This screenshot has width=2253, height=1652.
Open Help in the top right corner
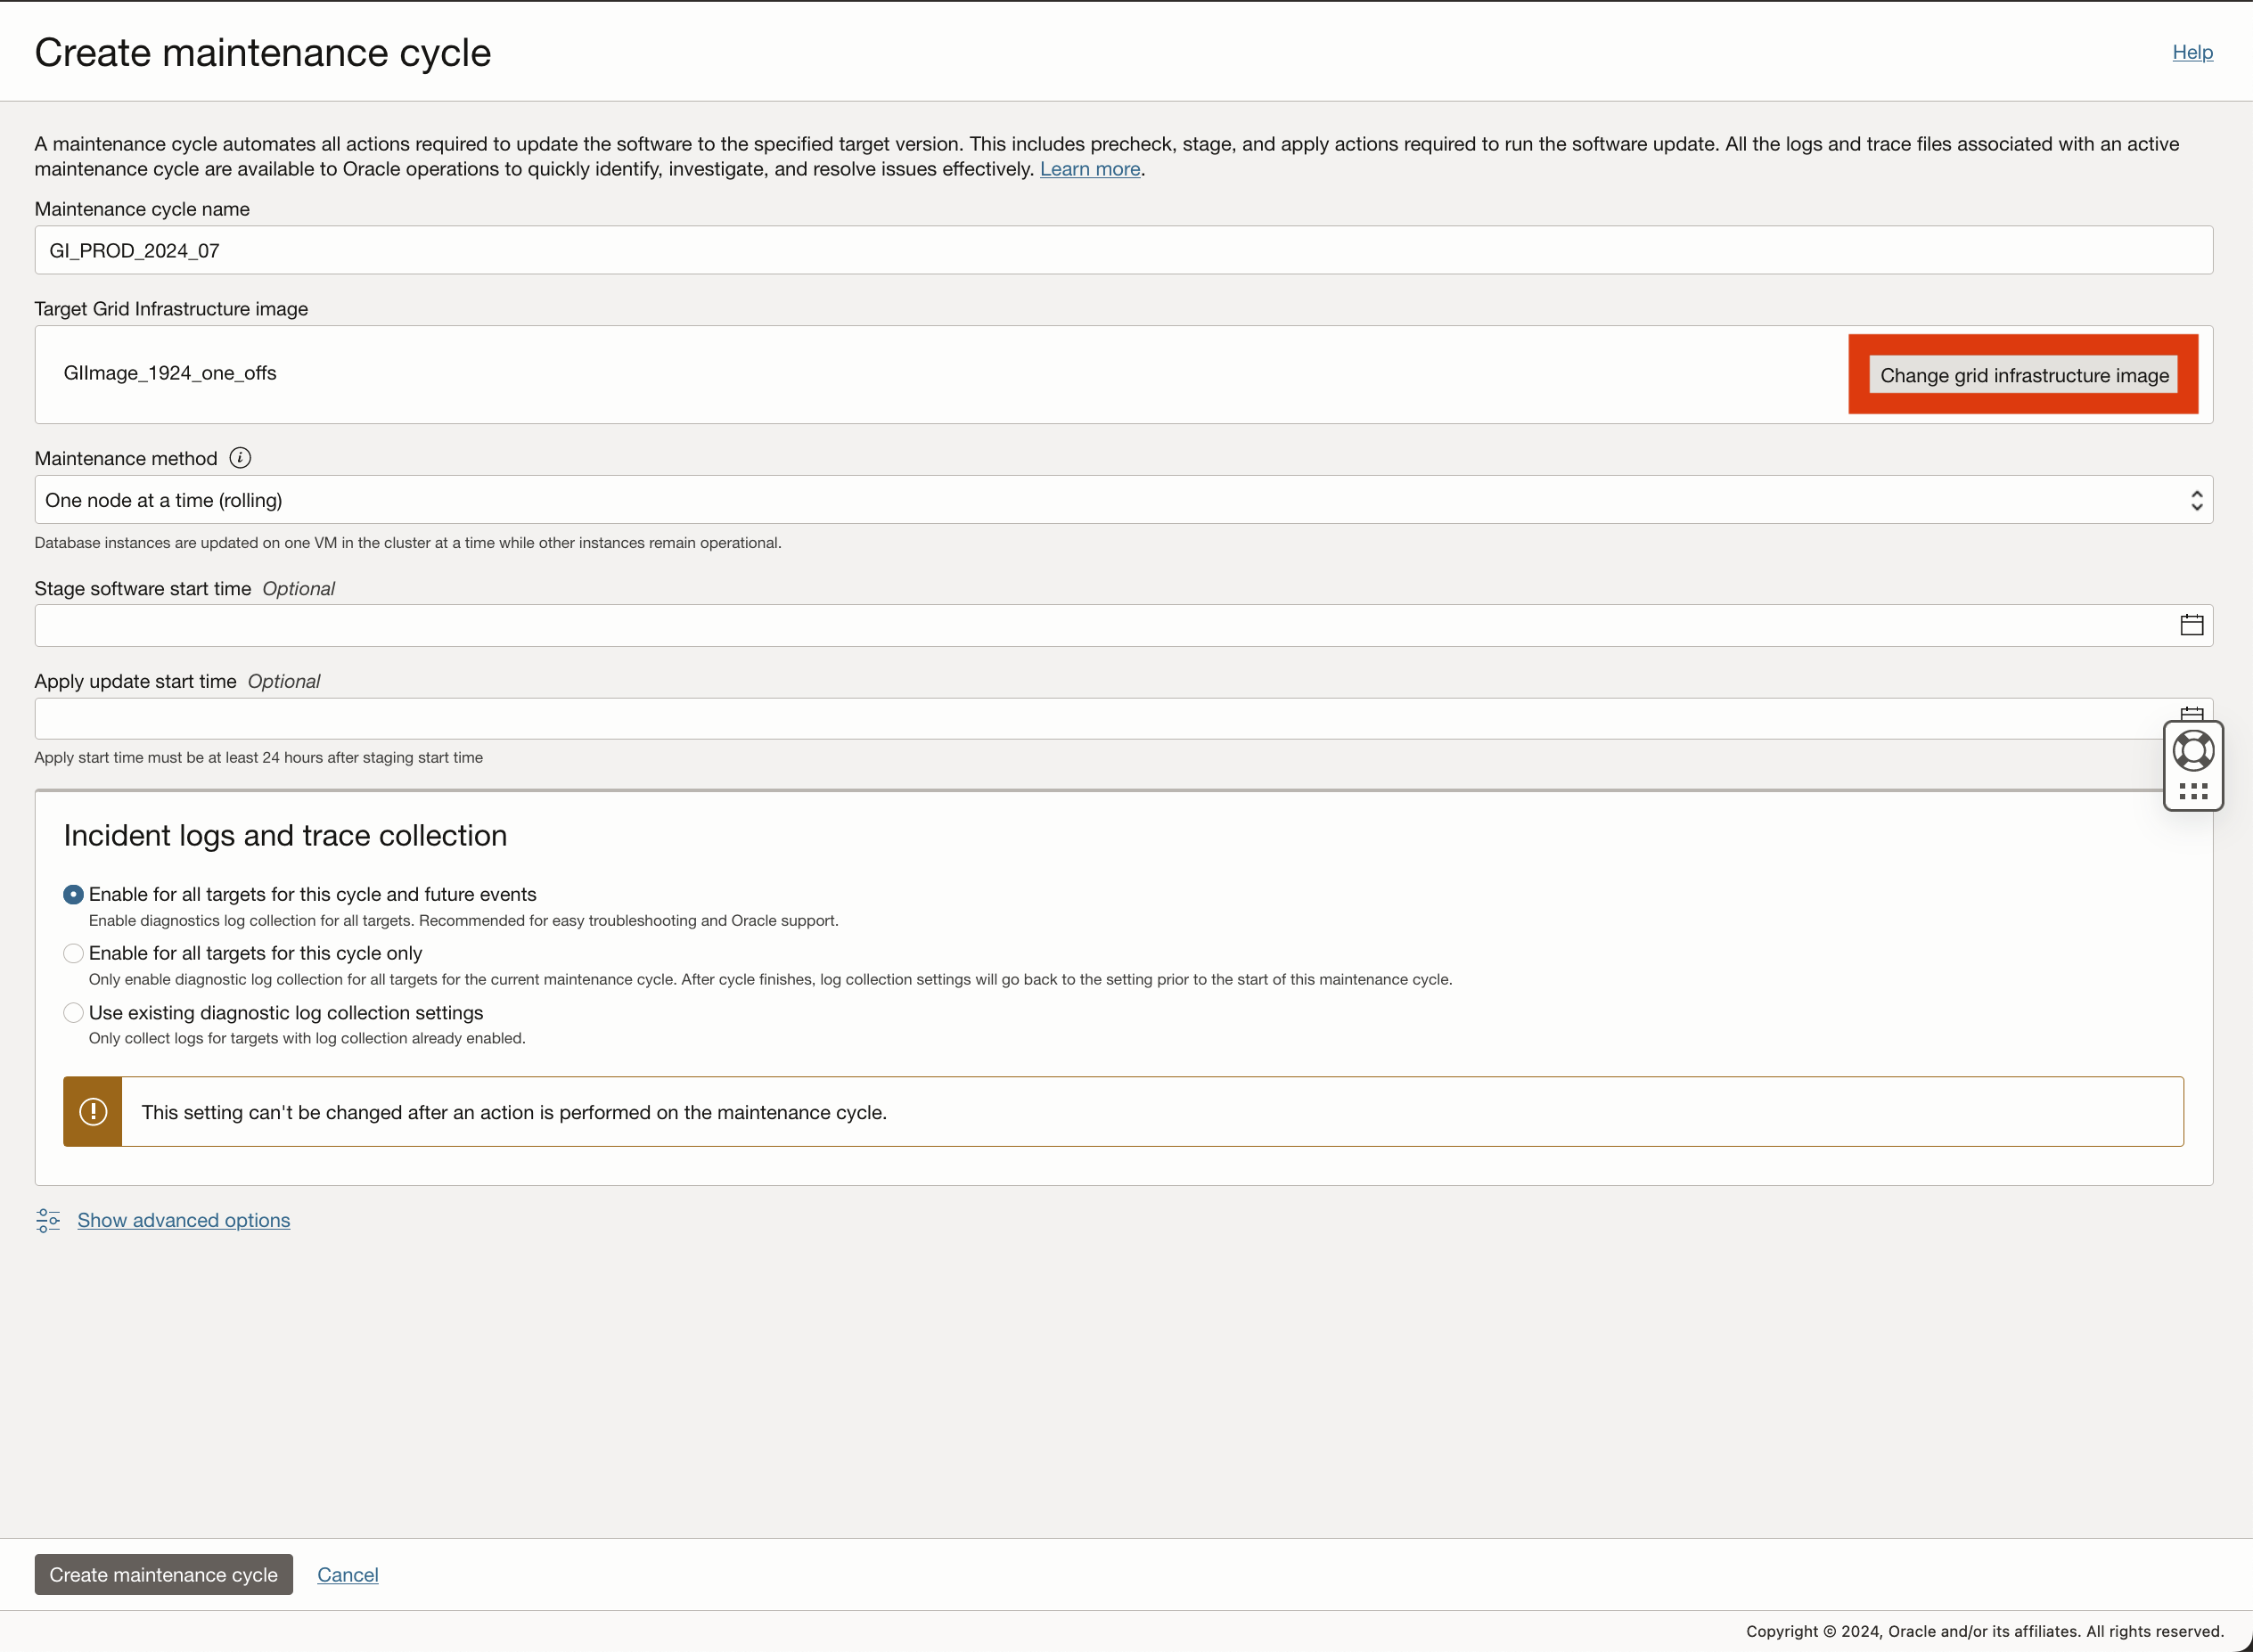pyautogui.click(x=2192, y=52)
